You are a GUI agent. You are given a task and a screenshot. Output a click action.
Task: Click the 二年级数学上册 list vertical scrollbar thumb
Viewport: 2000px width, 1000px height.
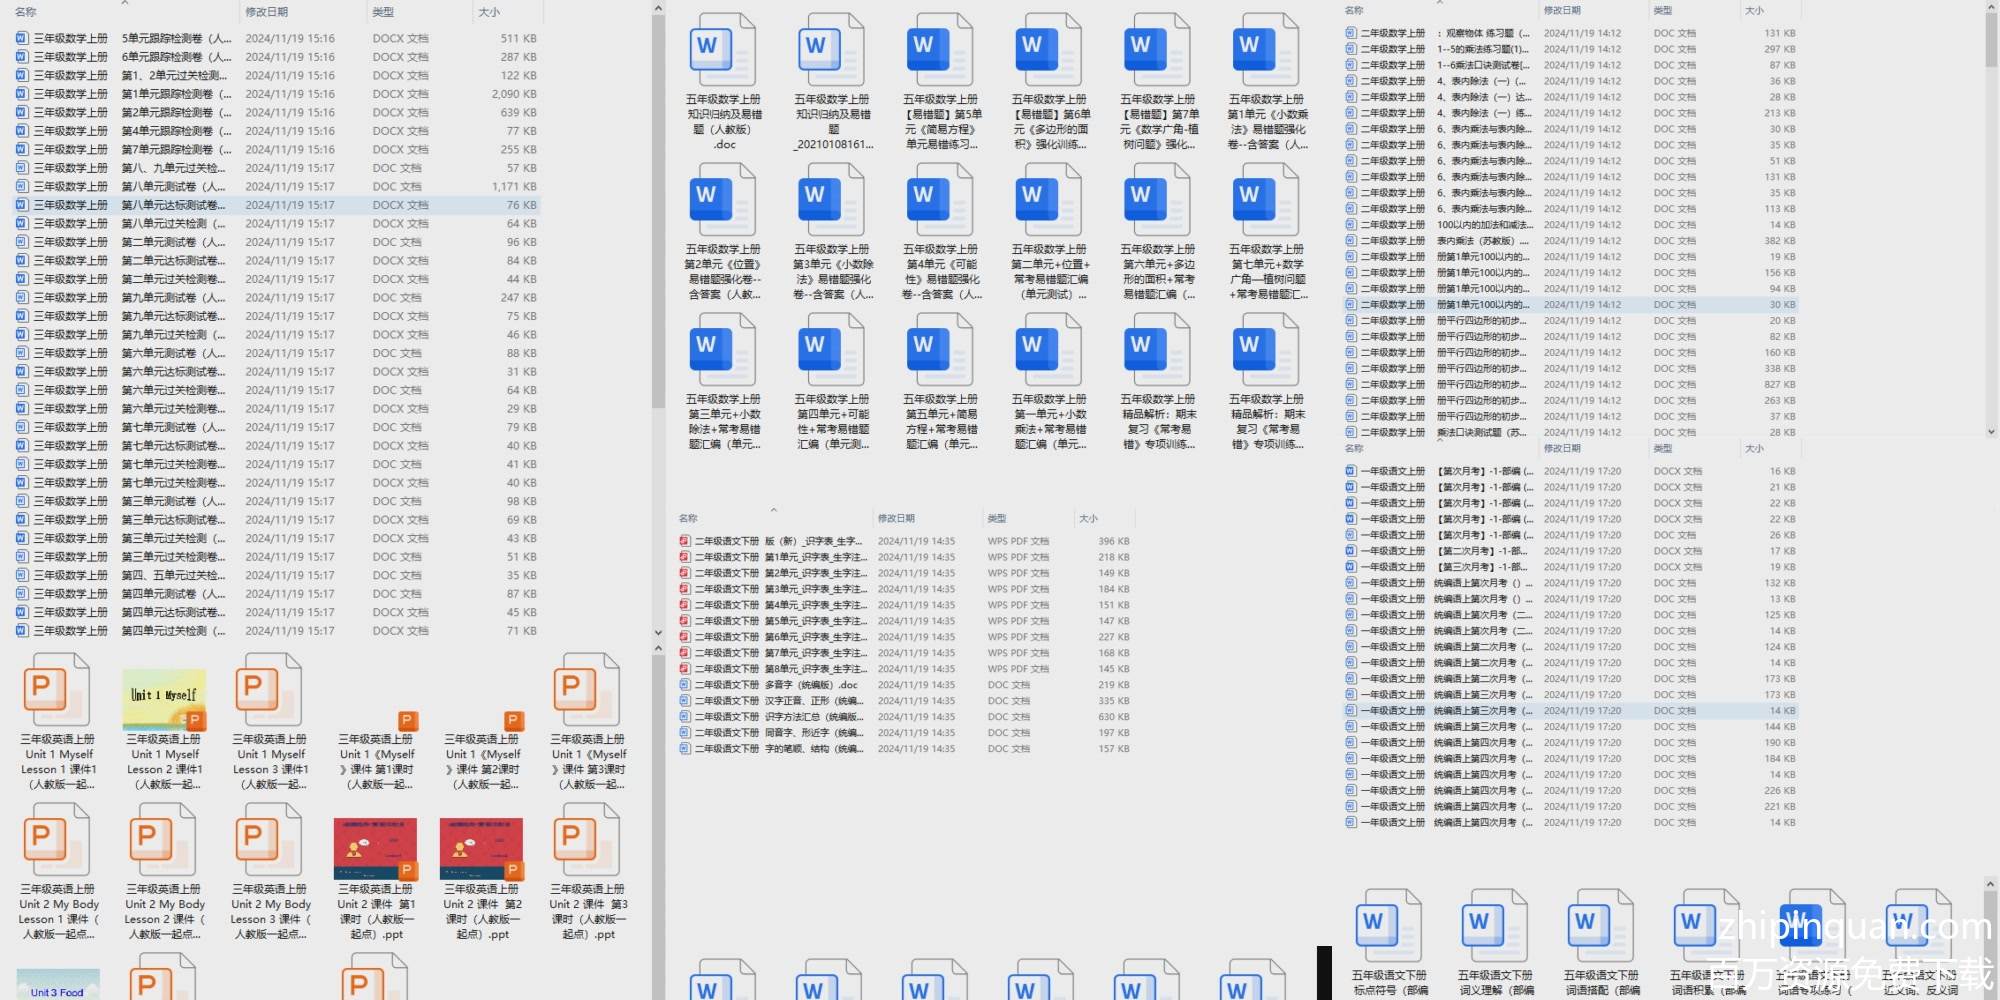[x=1991, y=40]
